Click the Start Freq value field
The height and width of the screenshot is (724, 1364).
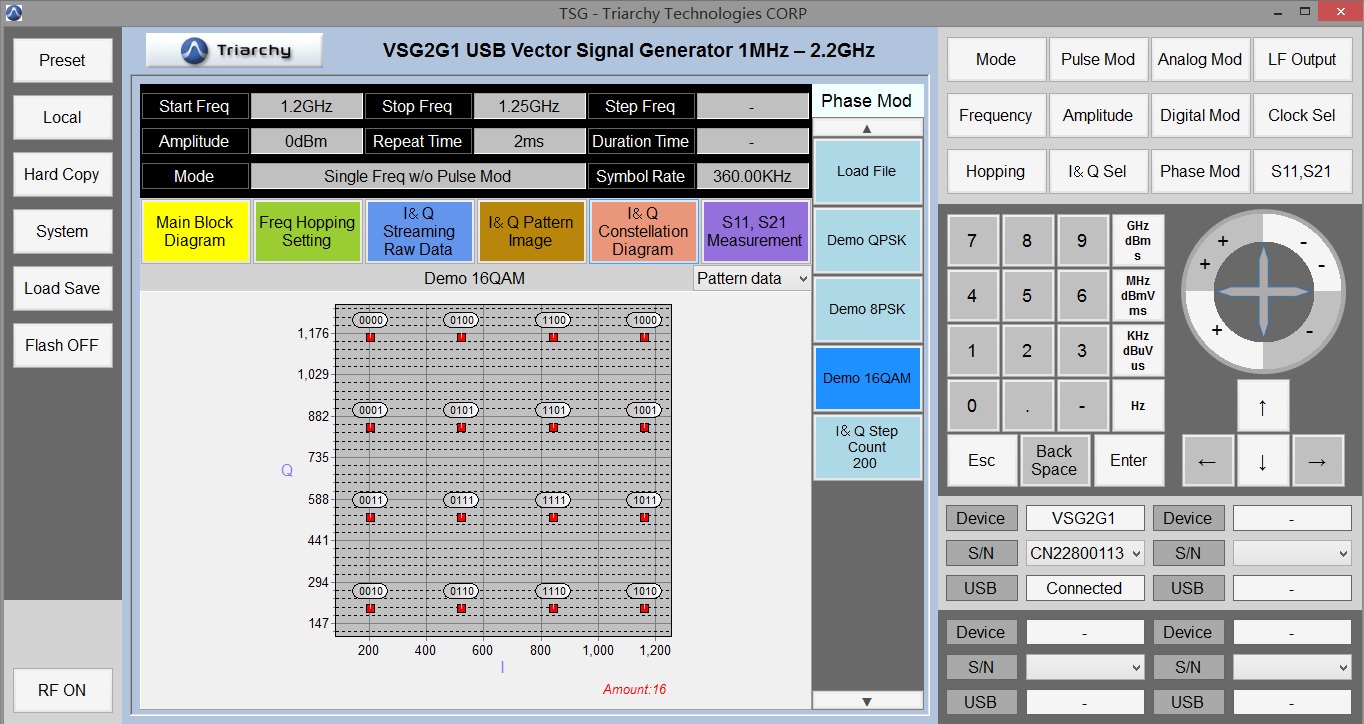point(306,106)
